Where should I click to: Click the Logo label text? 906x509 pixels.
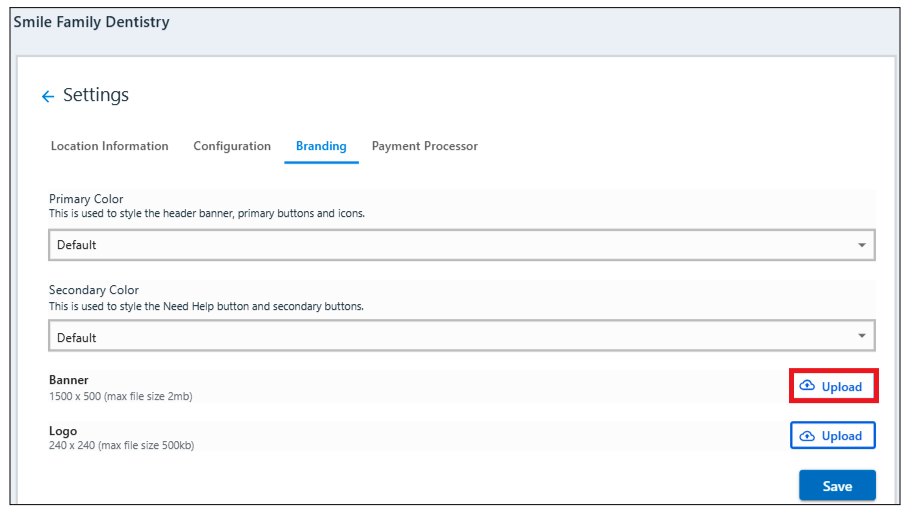[63, 431]
